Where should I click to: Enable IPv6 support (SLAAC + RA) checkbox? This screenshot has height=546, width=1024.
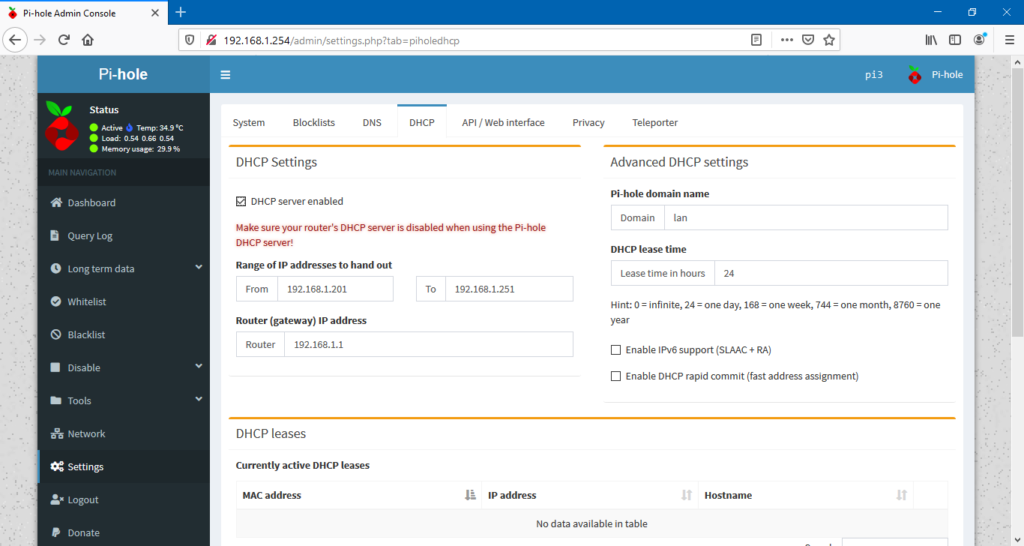tap(616, 350)
